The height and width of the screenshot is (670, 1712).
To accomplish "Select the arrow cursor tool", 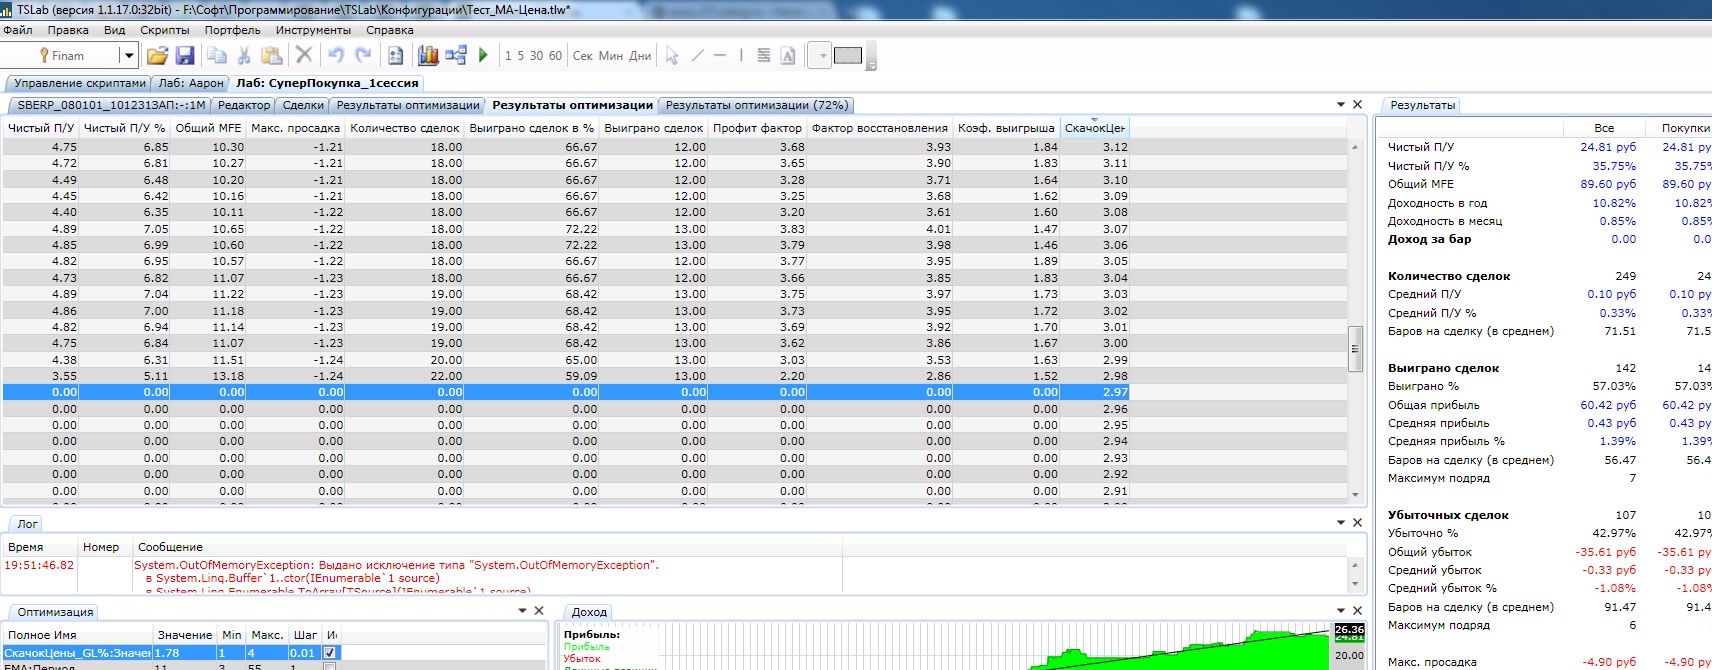I will click(x=672, y=56).
